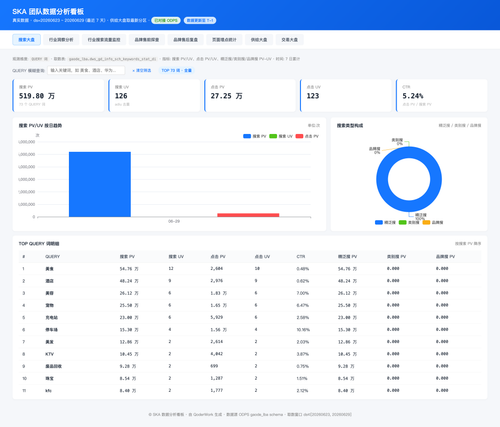The width and height of the screenshot is (500, 427).
Task: Click the tall blue bar in the trend chart
Action: (100, 184)
